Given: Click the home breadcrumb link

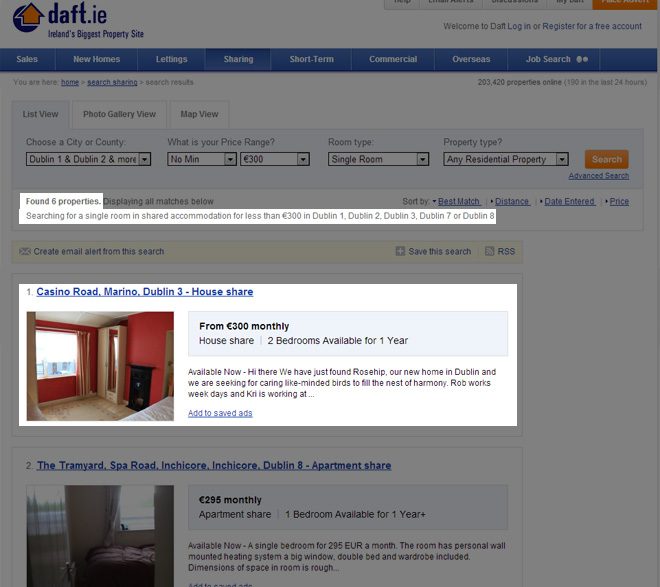Looking at the screenshot, I should [x=70, y=82].
